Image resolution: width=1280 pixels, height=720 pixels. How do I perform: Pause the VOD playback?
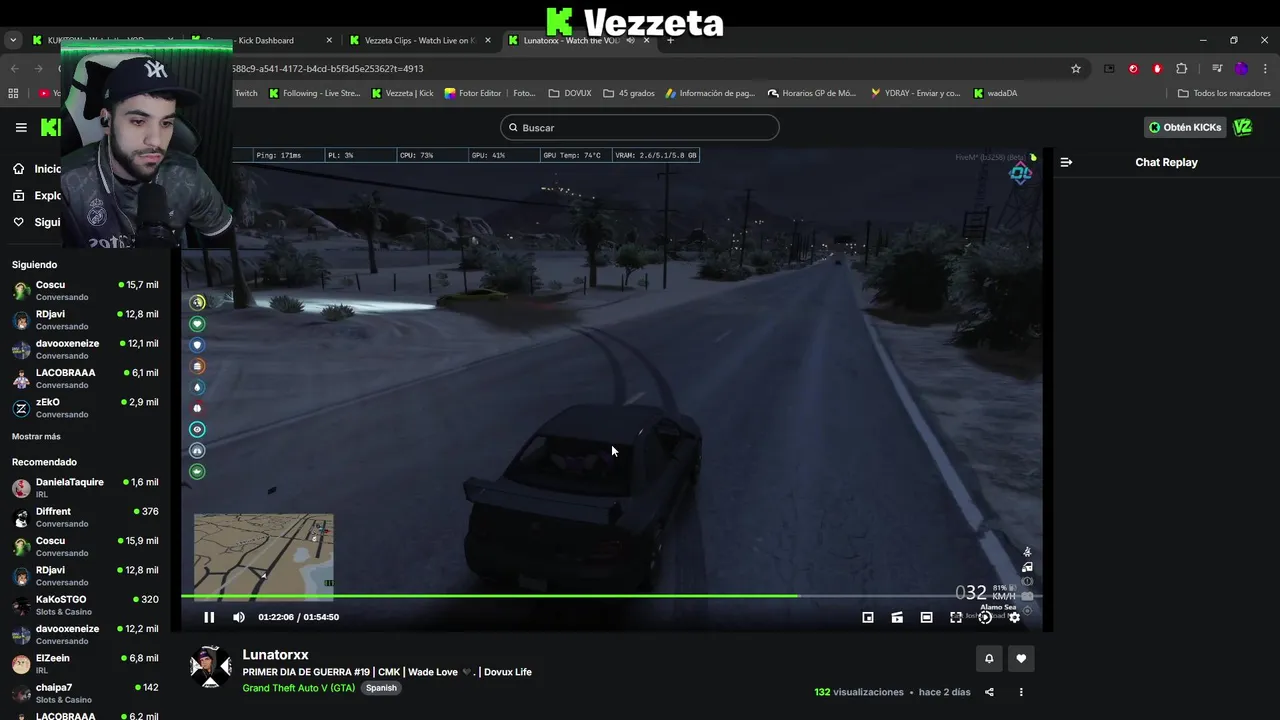click(209, 617)
